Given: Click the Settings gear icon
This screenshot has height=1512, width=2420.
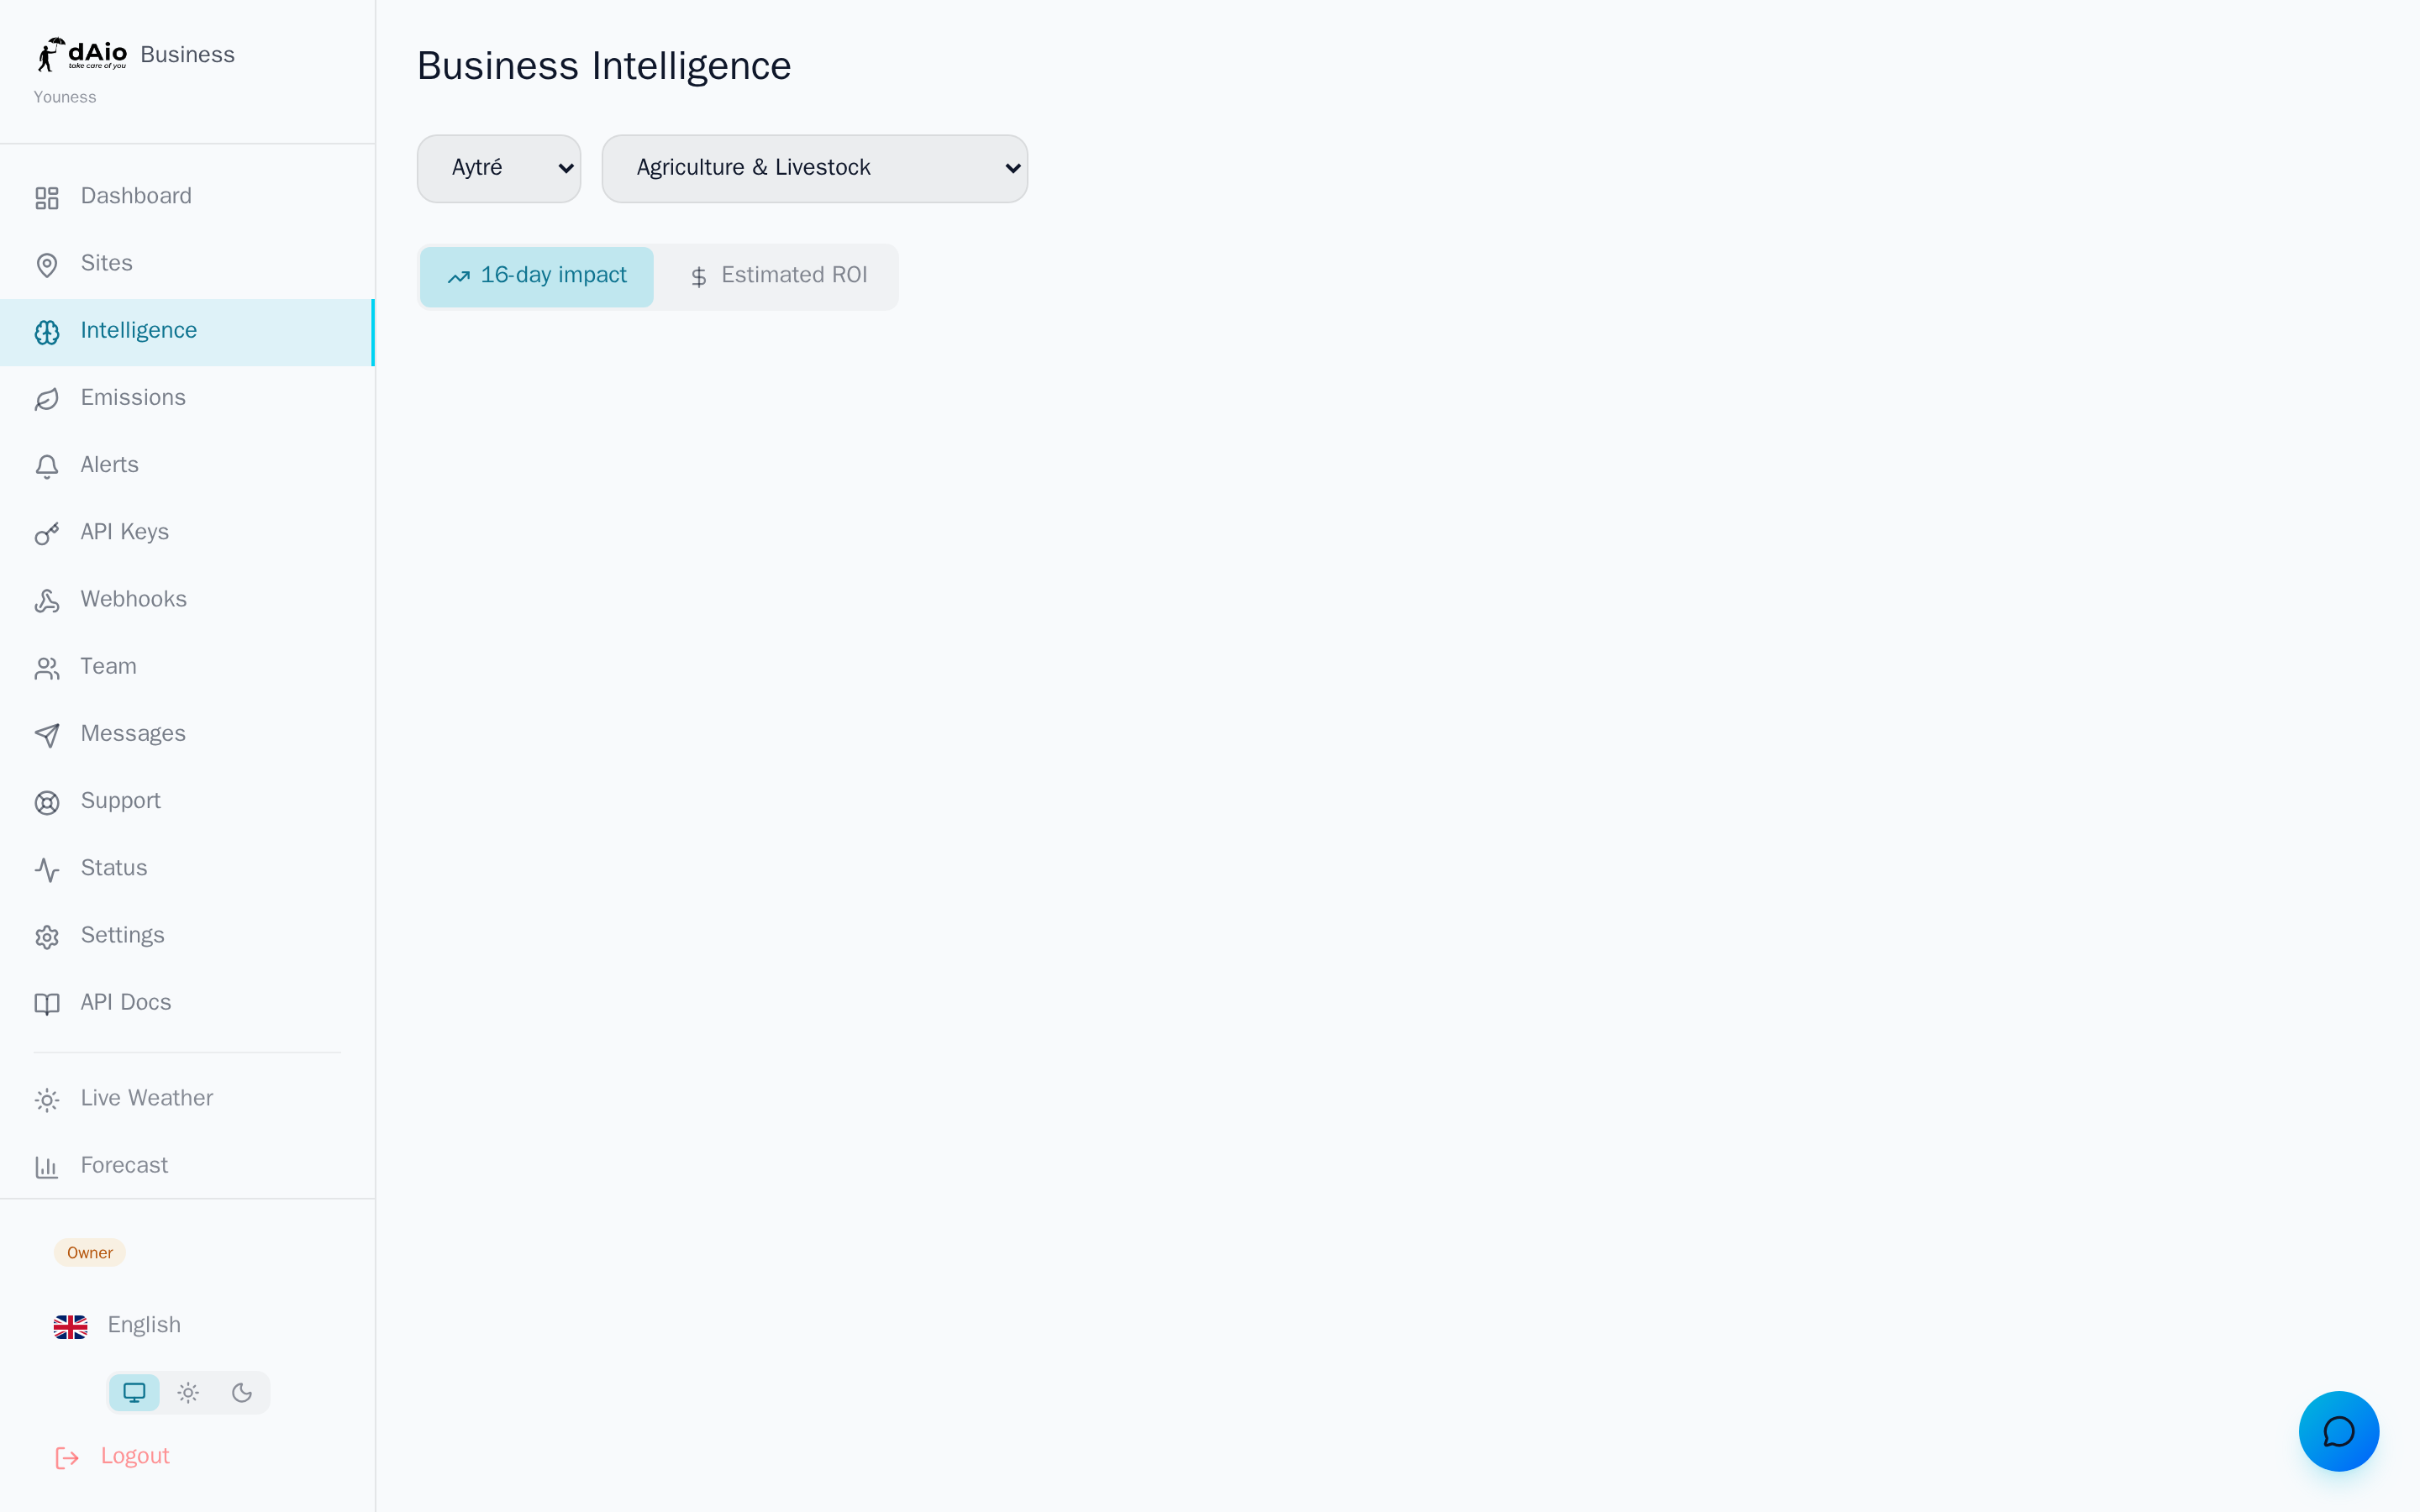Looking at the screenshot, I should [47, 936].
